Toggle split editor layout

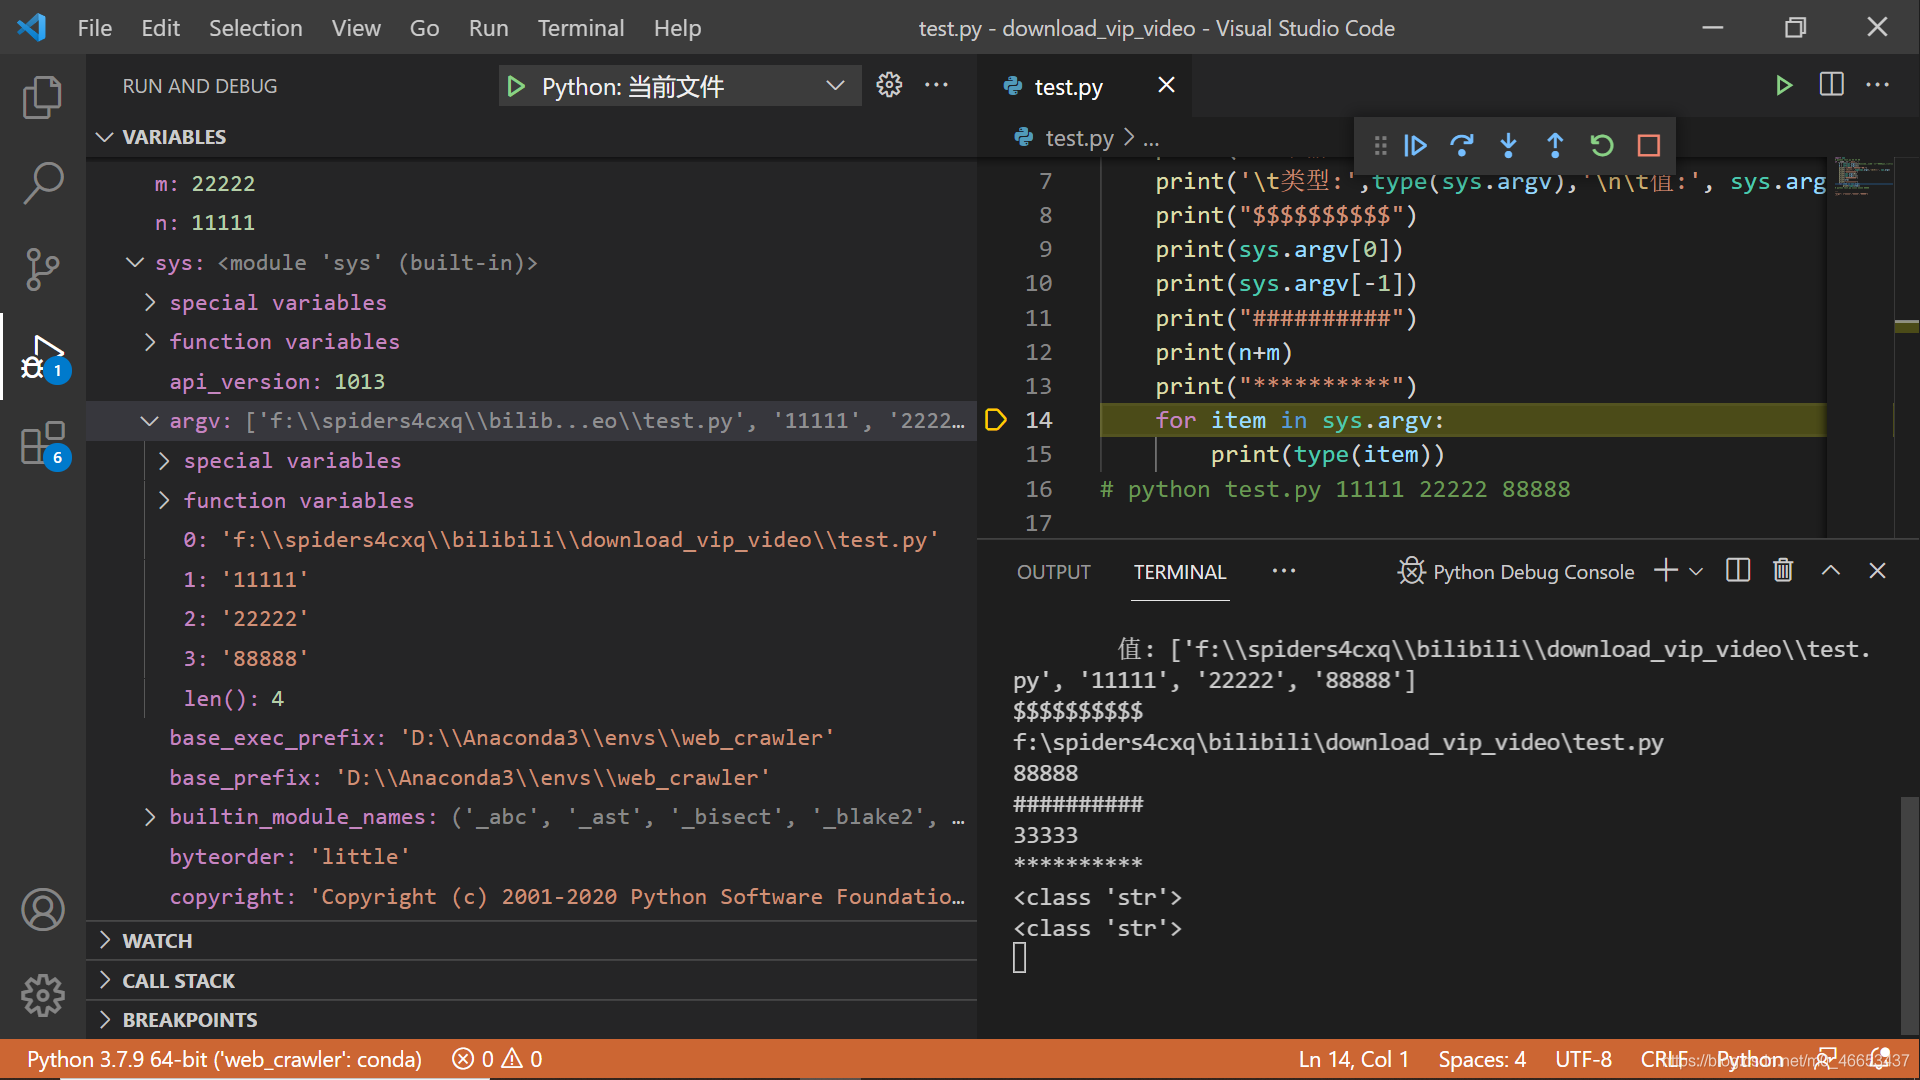(1831, 85)
